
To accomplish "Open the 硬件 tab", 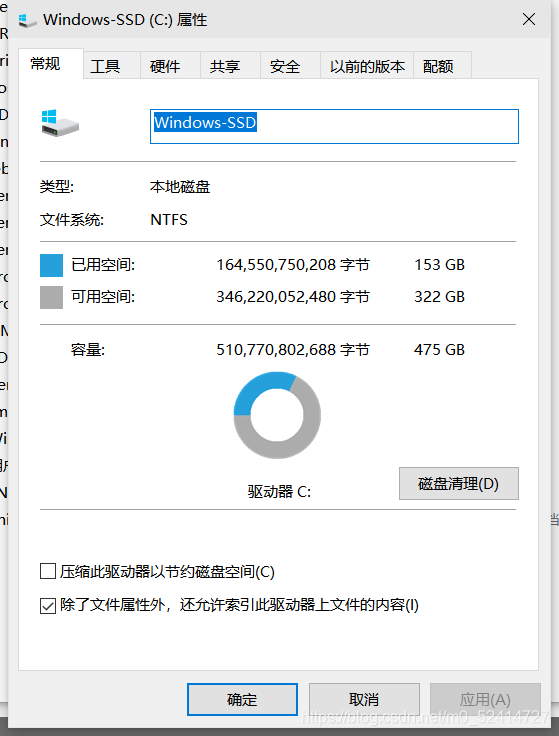I will click(x=170, y=66).
